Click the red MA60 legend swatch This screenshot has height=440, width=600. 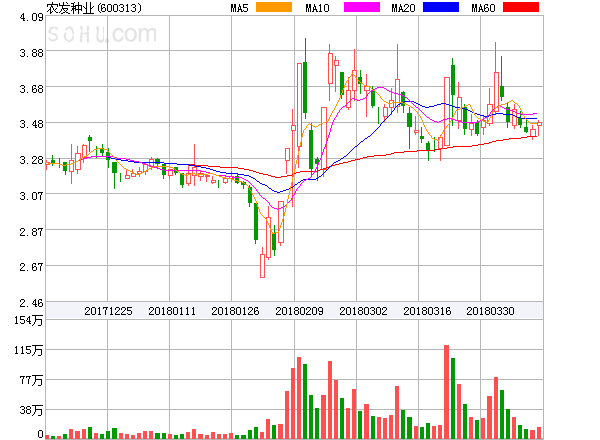coord(521,7)
